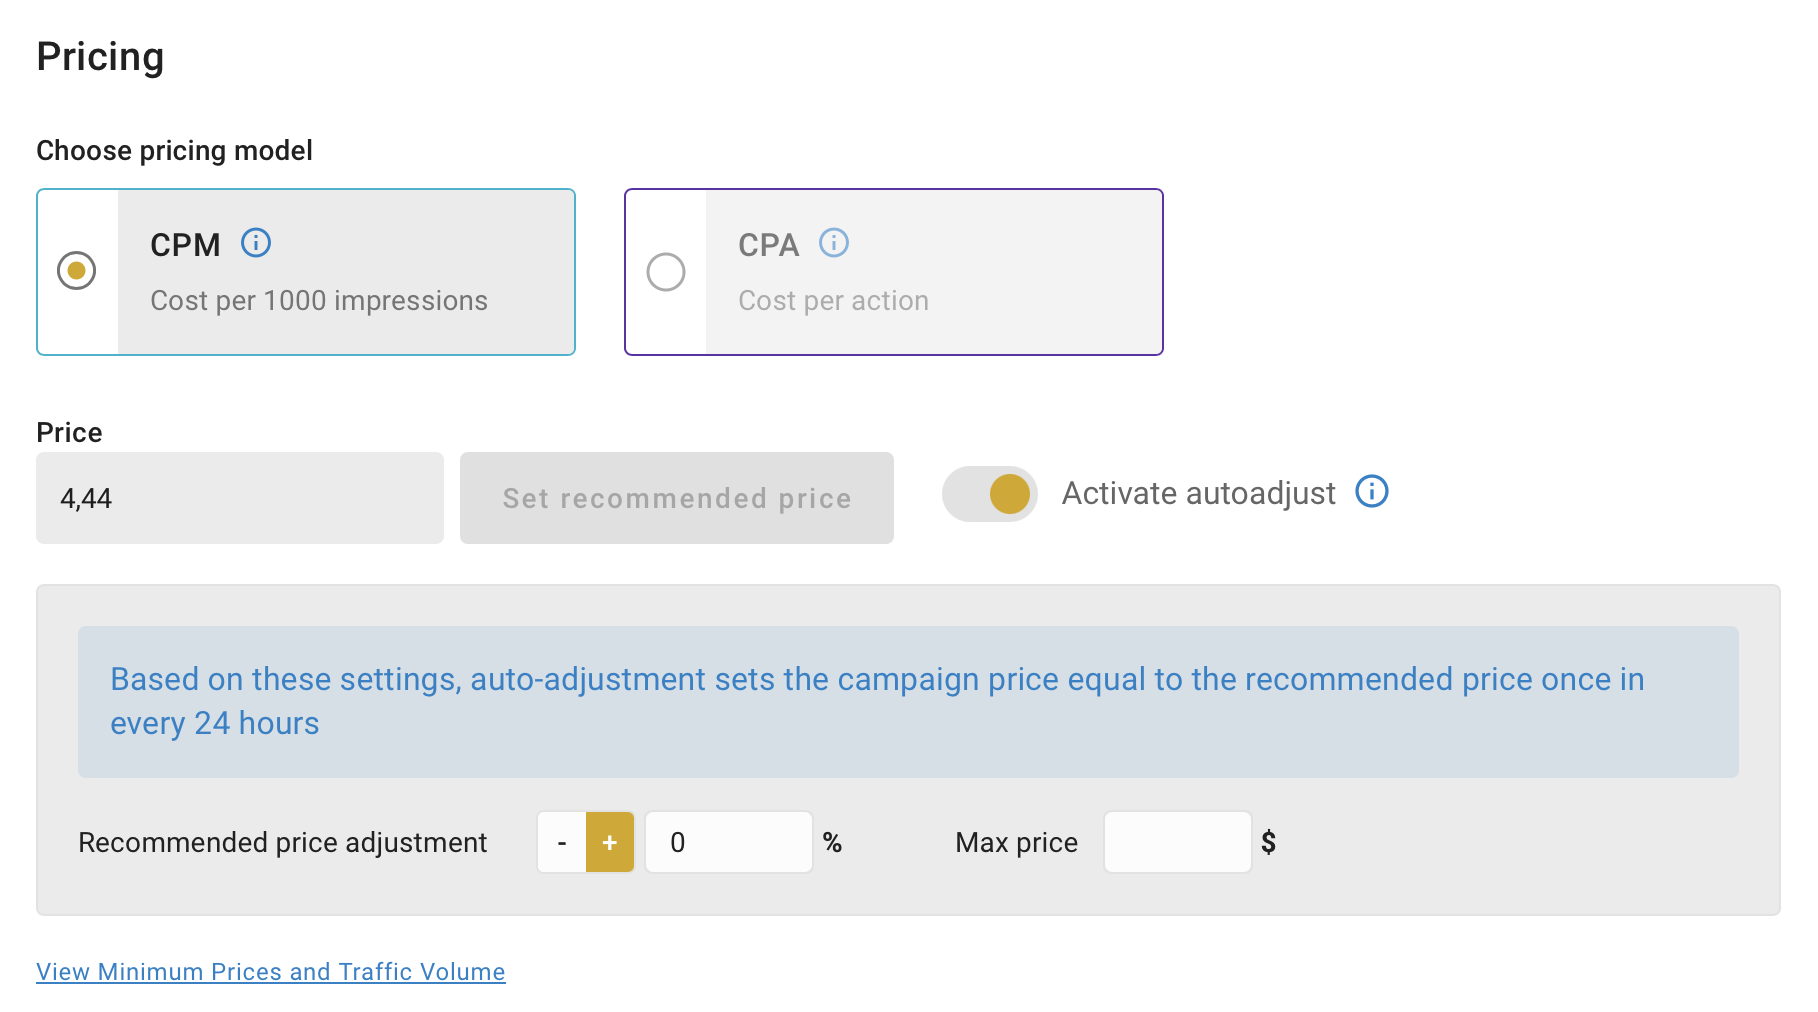
Task: Toggle the Activate autoadjust switch
Action: click(x=990, y=494)
